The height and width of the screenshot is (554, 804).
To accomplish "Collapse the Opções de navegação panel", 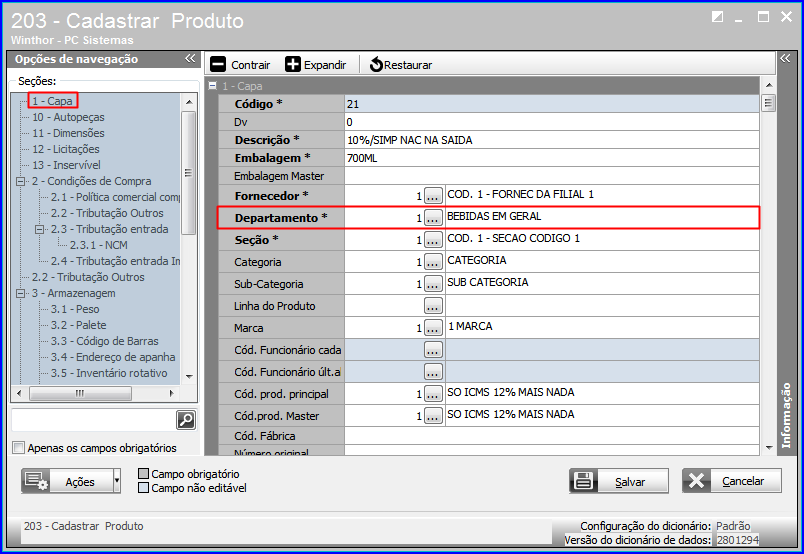I will tap(190, 58).
